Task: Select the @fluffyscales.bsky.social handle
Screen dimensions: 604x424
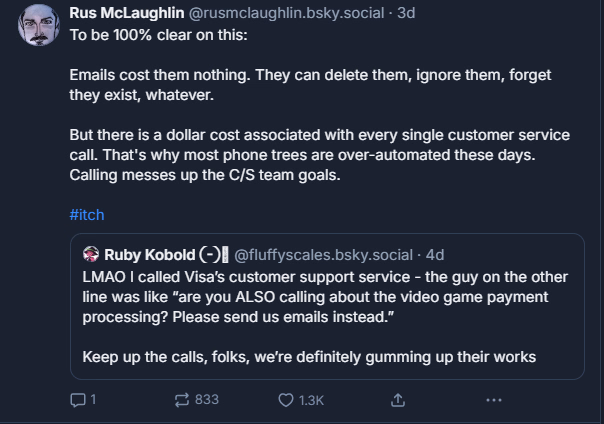Action: click(x=323, y=255)
